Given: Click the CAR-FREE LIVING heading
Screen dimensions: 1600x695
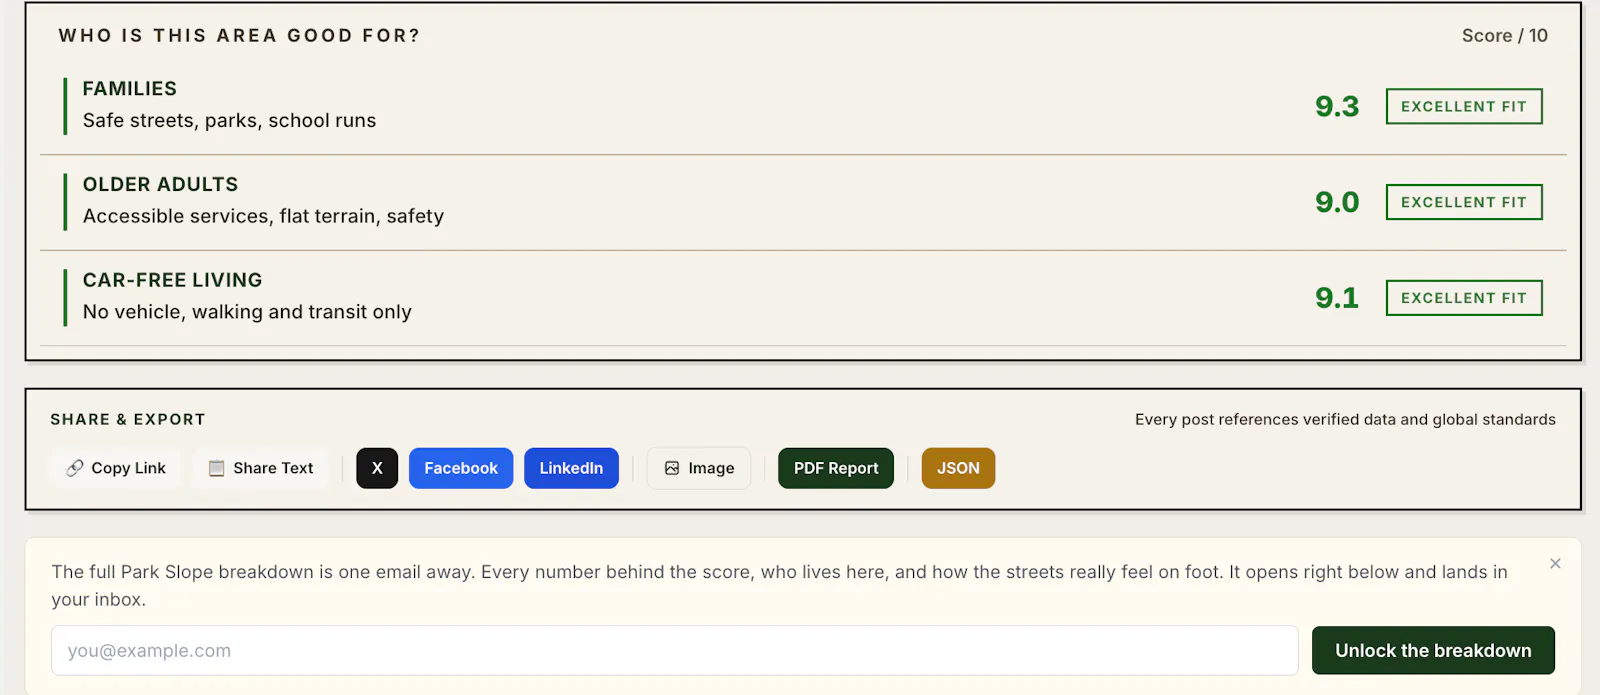Looking at the screenshot, I should 173,281.
